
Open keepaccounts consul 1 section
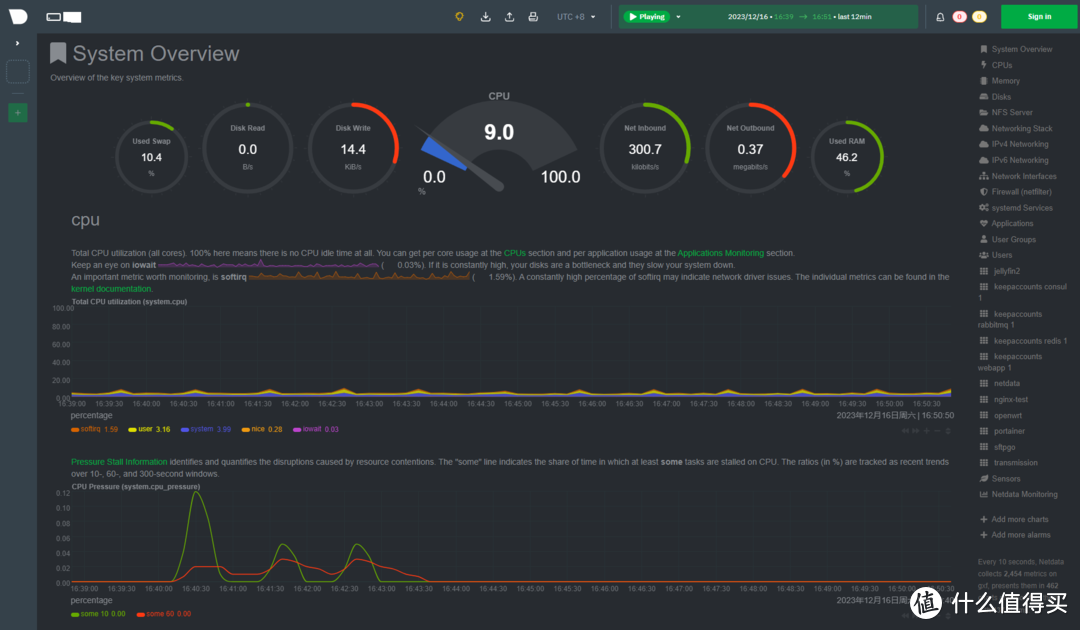click(1023, 292)
